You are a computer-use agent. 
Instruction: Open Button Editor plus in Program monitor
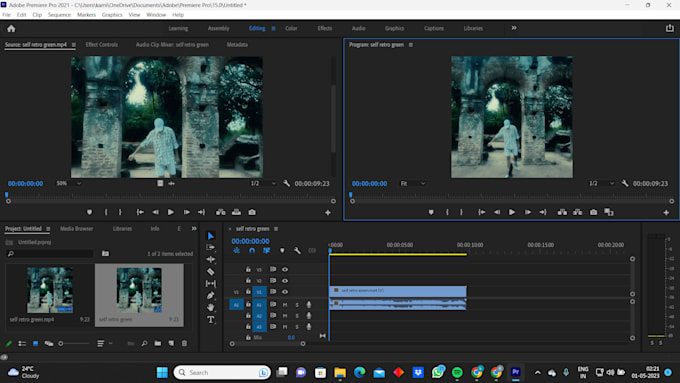coord(666,213)
